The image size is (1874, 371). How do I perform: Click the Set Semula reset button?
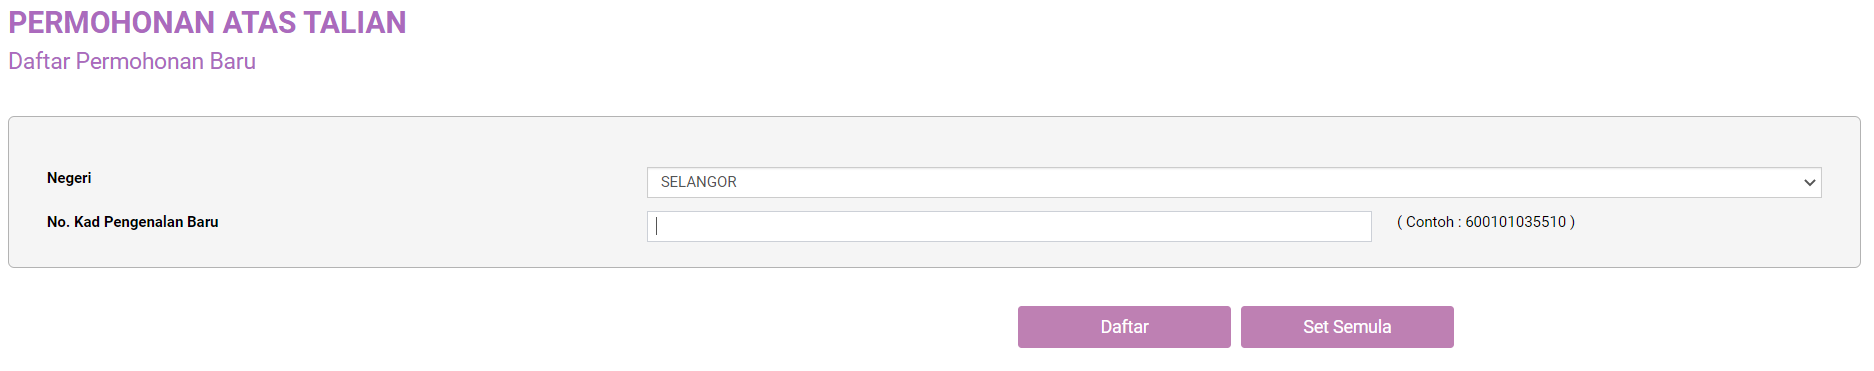(x=1347, y=327)
